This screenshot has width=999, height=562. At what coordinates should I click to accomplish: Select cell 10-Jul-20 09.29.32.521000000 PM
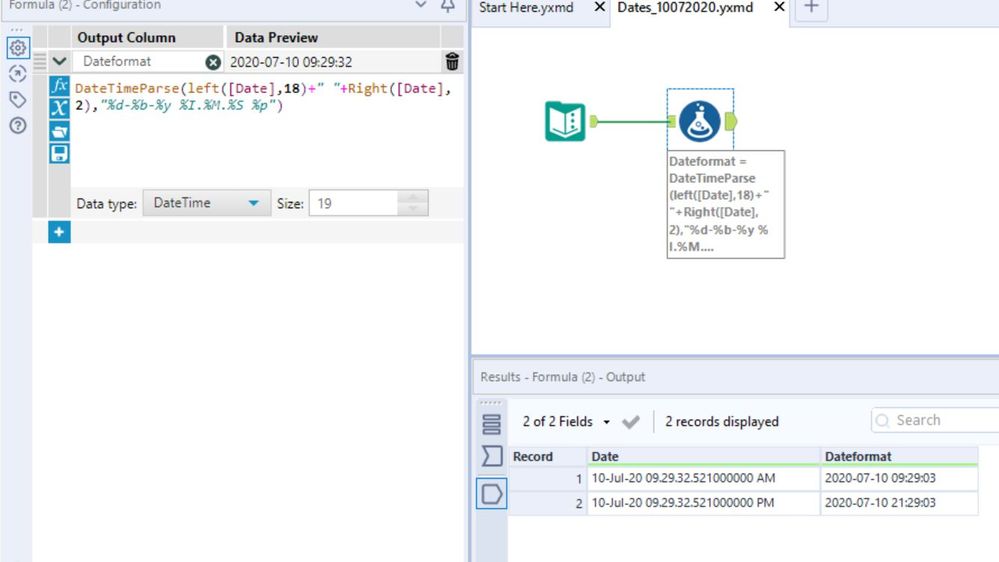[x=703, y=503]
